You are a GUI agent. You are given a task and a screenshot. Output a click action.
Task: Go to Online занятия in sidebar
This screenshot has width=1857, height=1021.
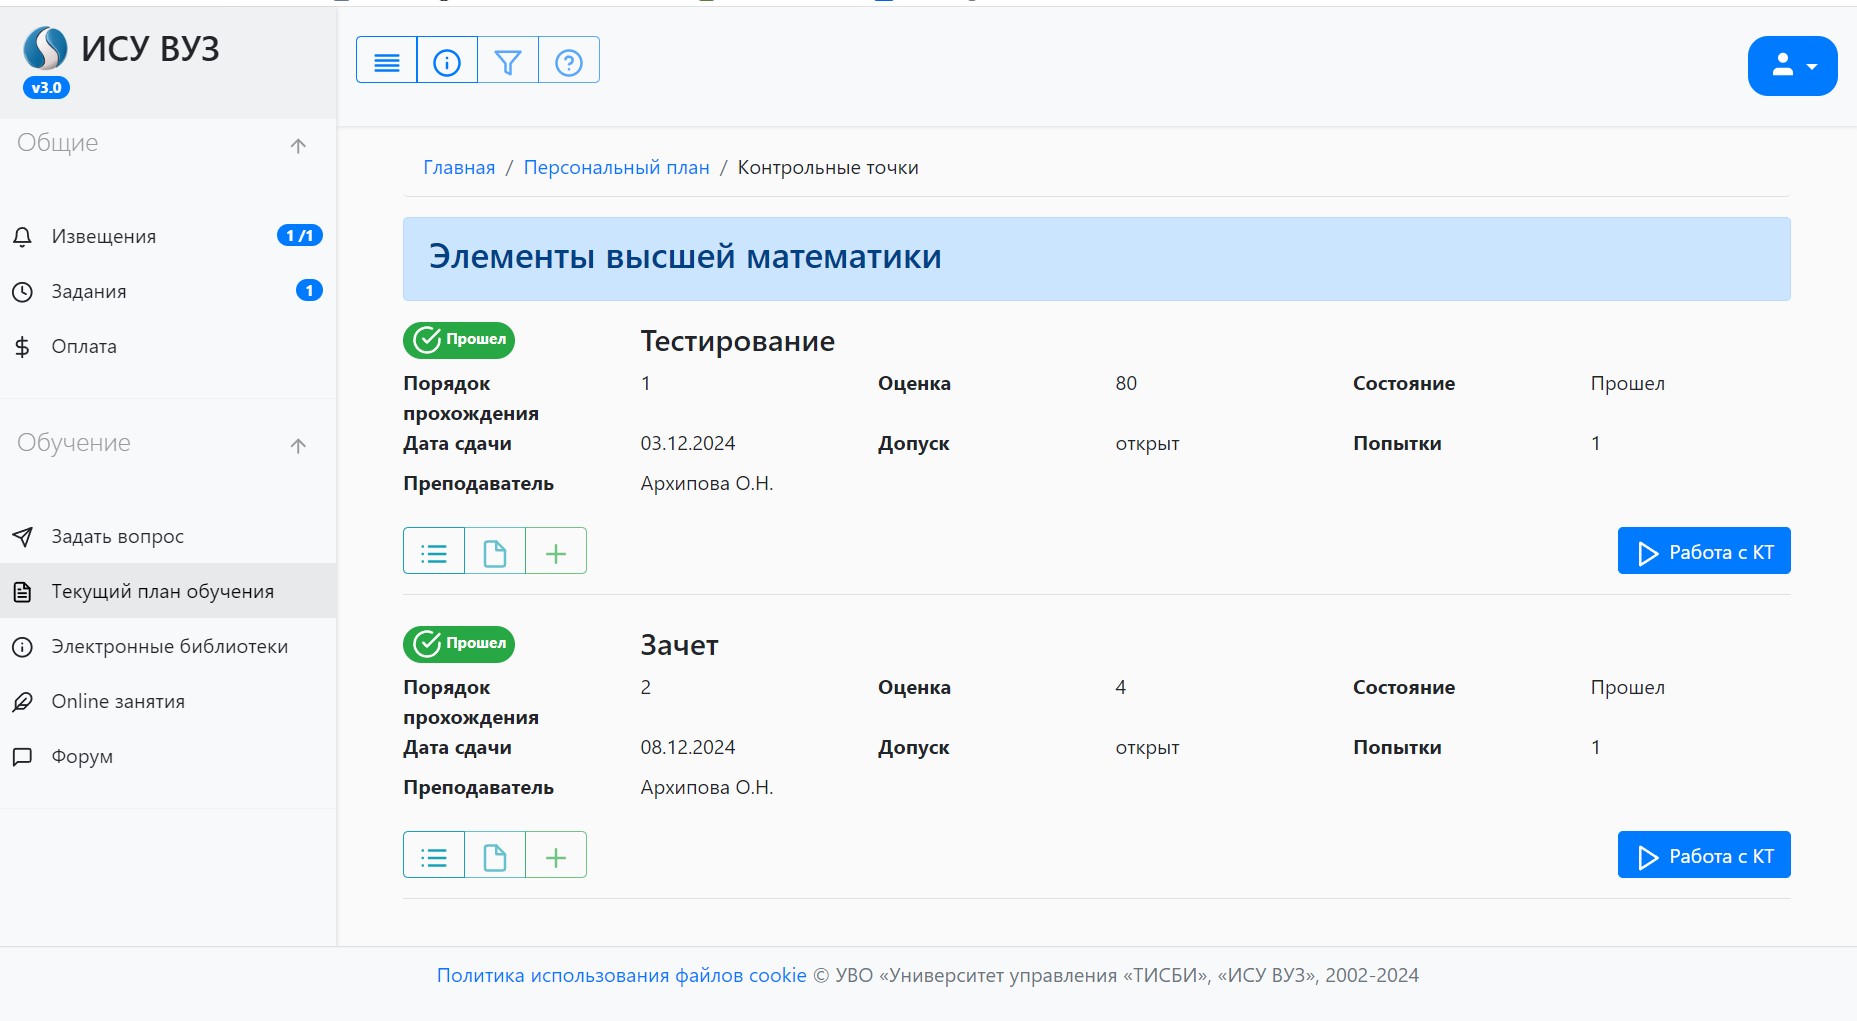click(x=118, y=702)
